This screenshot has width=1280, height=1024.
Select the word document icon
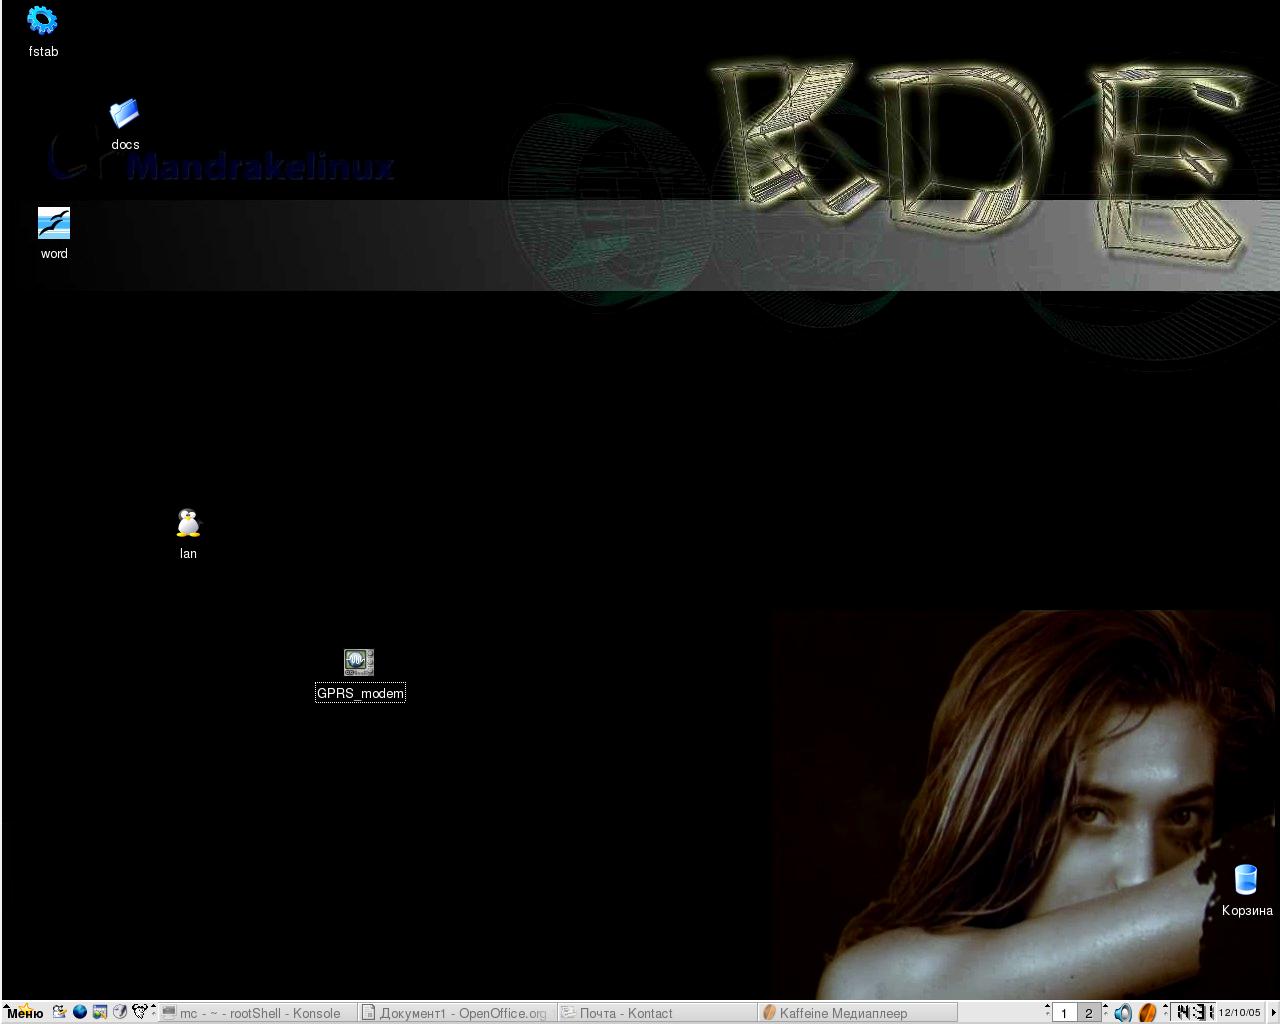[54, 224]
